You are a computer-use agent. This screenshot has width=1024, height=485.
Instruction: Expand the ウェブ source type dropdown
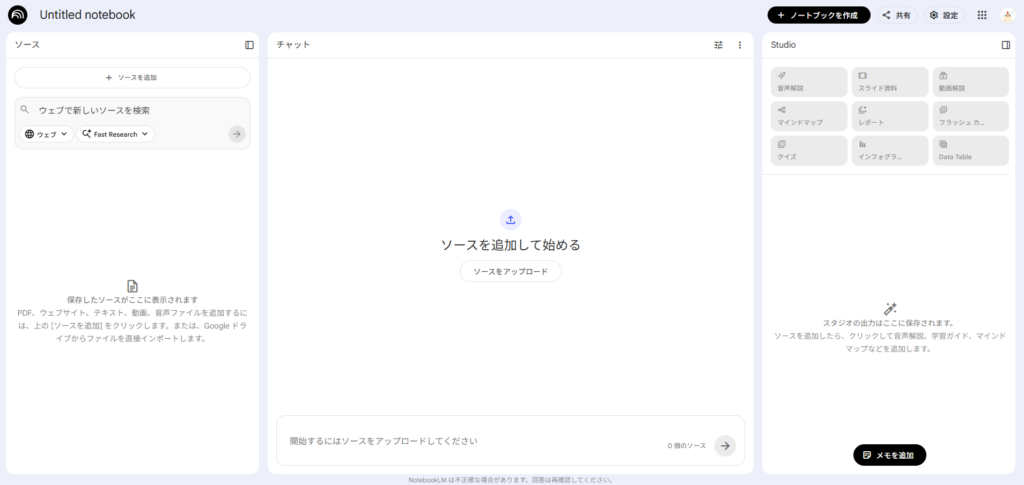[x=48, y=134]
